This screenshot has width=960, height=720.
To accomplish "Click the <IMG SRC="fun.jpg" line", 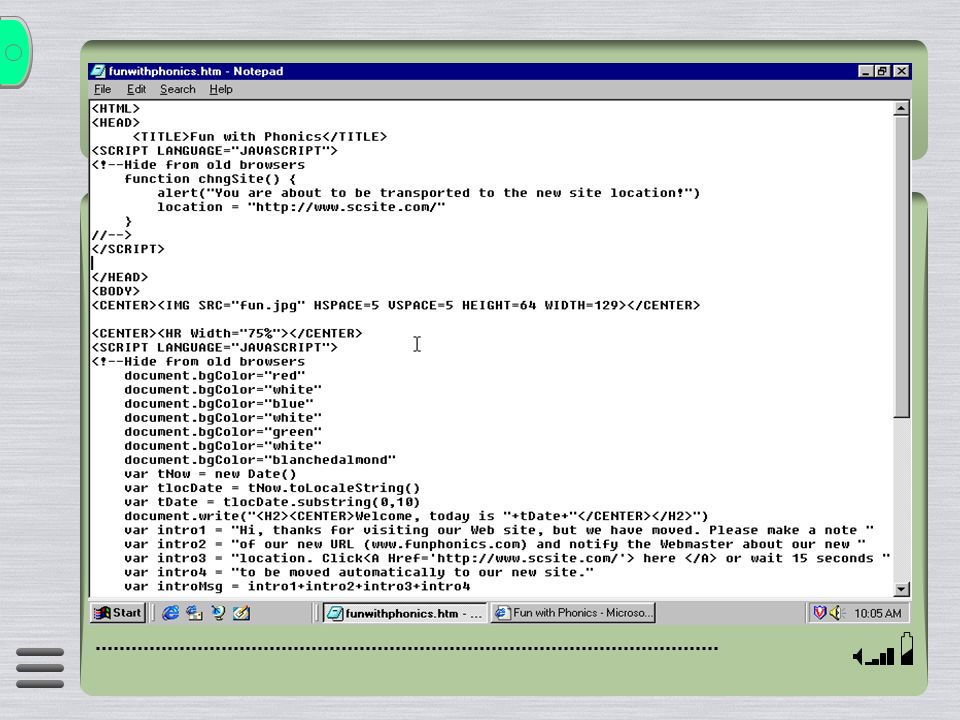I will (396, 306).
